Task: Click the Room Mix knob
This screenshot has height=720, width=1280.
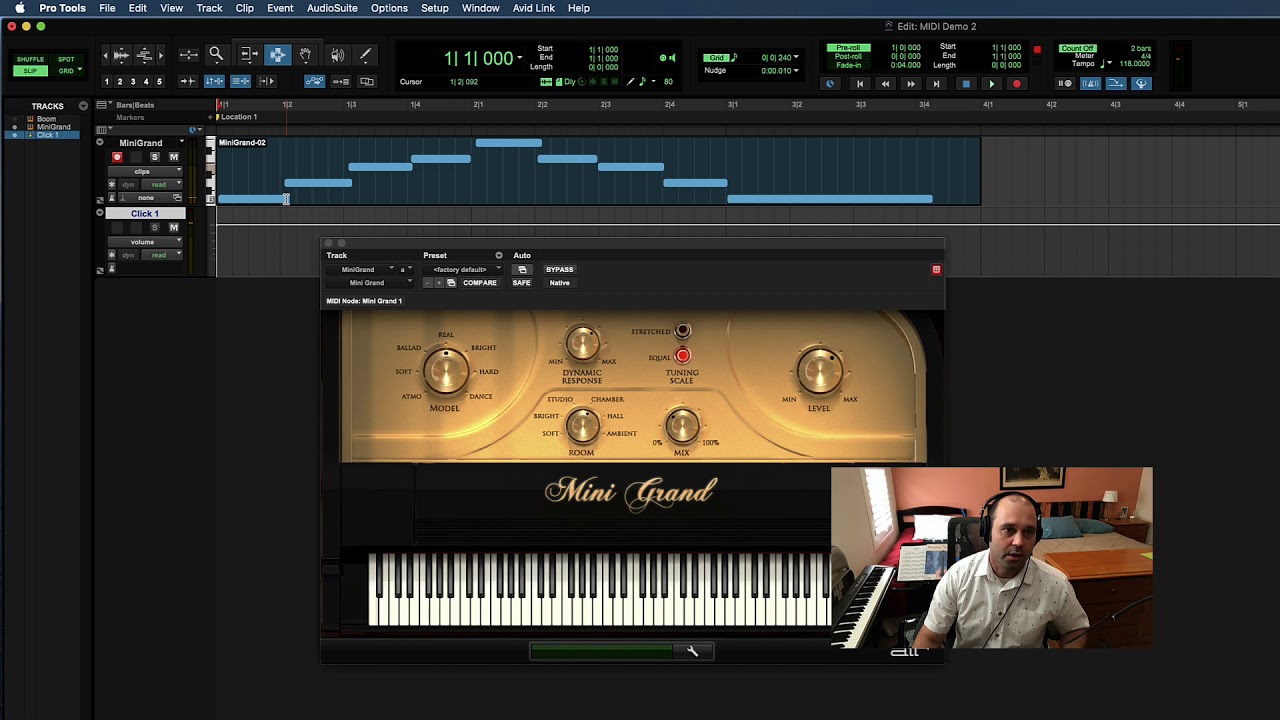Action: (682, 427)
